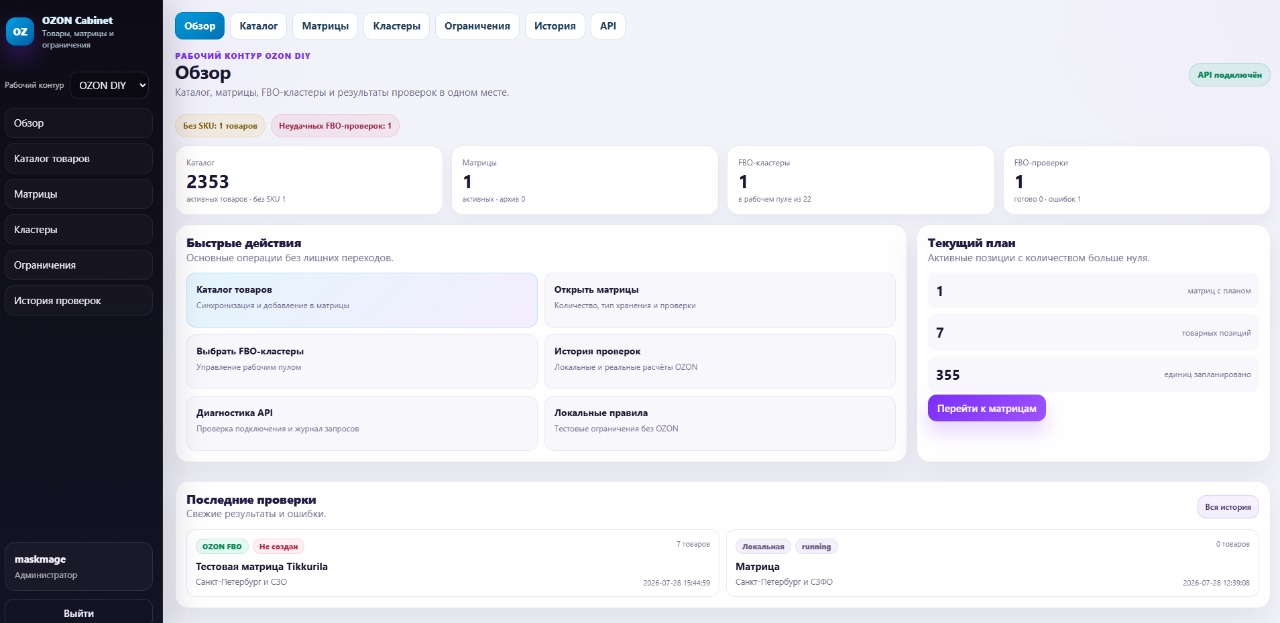Click the timestamp 2026-07-28 15:44:59

click(676, 582)
